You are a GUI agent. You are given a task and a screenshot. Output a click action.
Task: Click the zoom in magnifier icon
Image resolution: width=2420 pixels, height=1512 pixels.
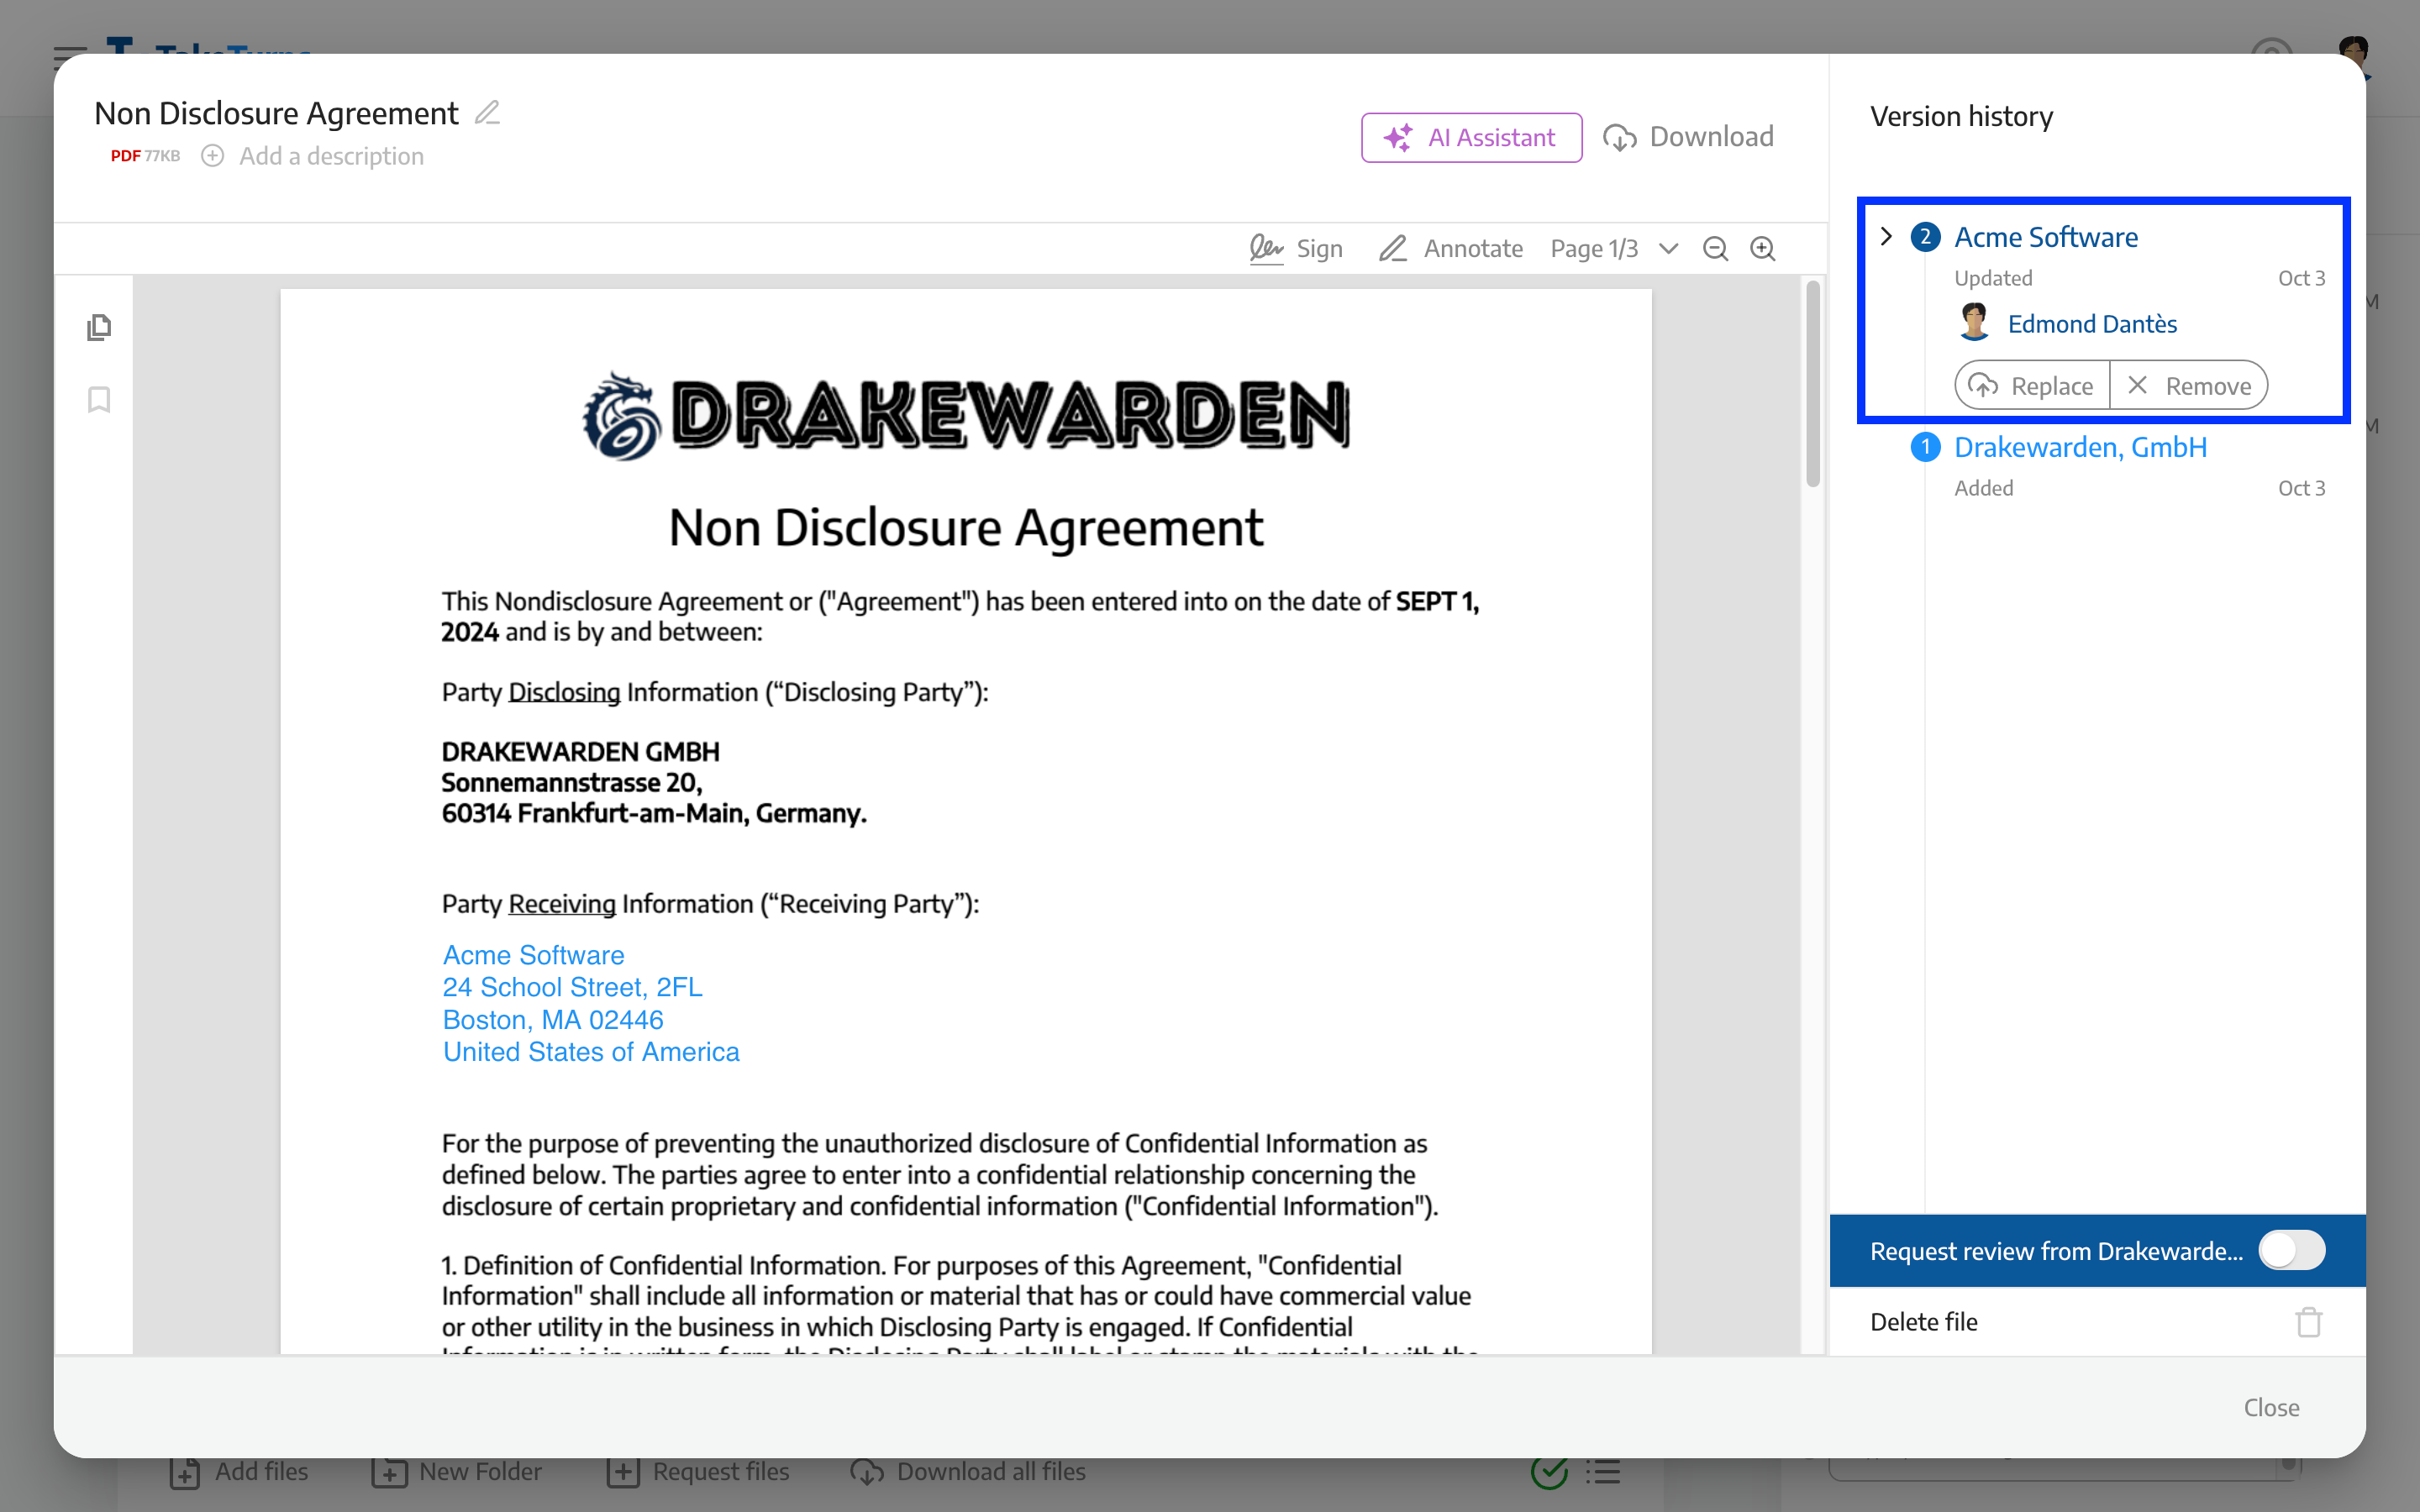[x=1763, y=247]
